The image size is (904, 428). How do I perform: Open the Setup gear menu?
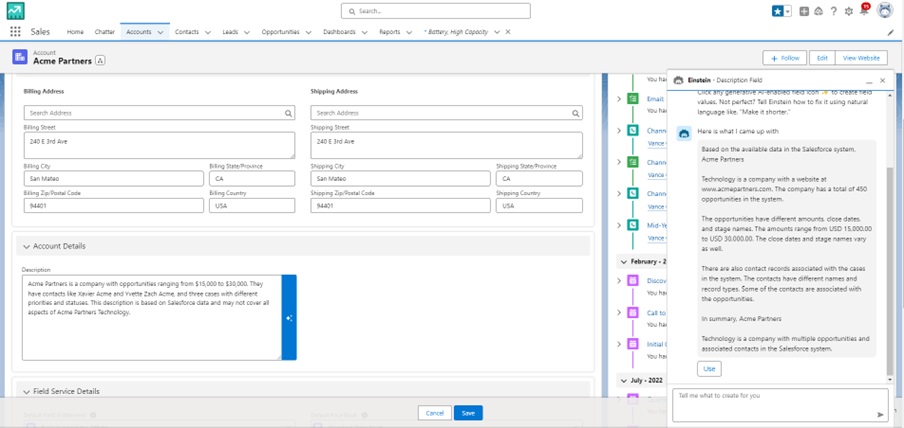click(x=849, y=11)
